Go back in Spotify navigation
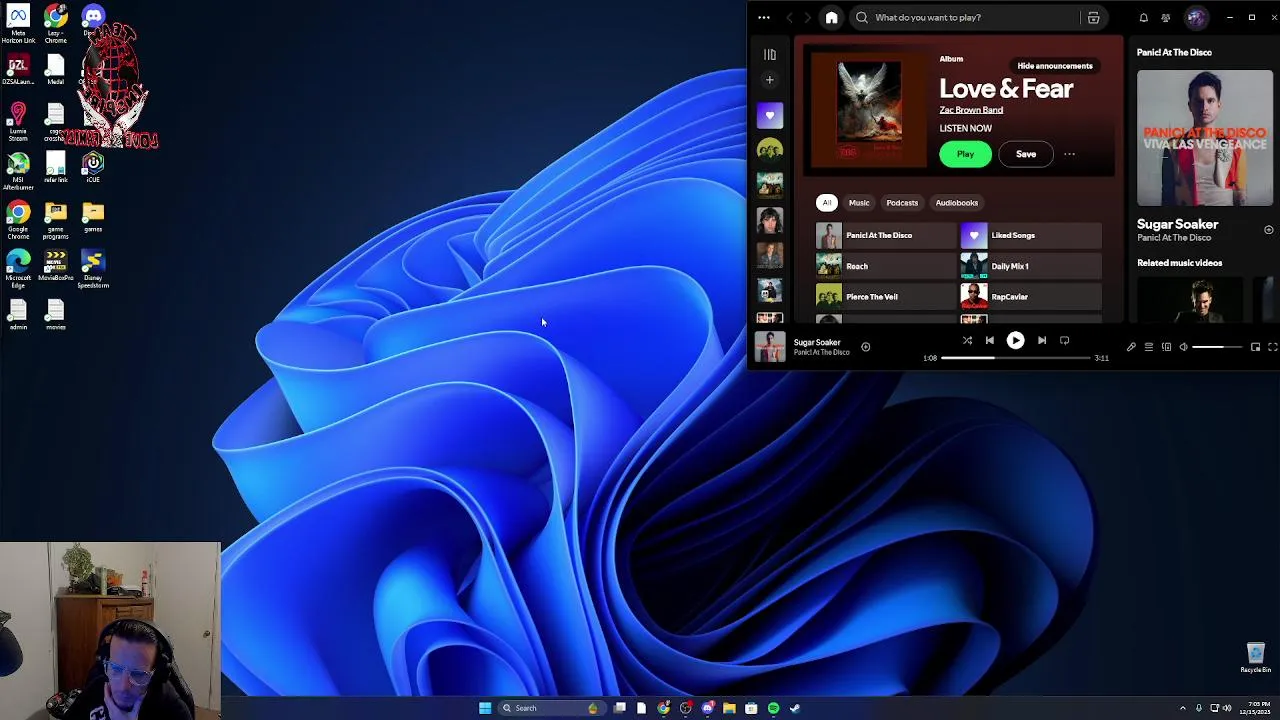The image size is (1280, 720). pyautogui.click(x=789, y=17)
